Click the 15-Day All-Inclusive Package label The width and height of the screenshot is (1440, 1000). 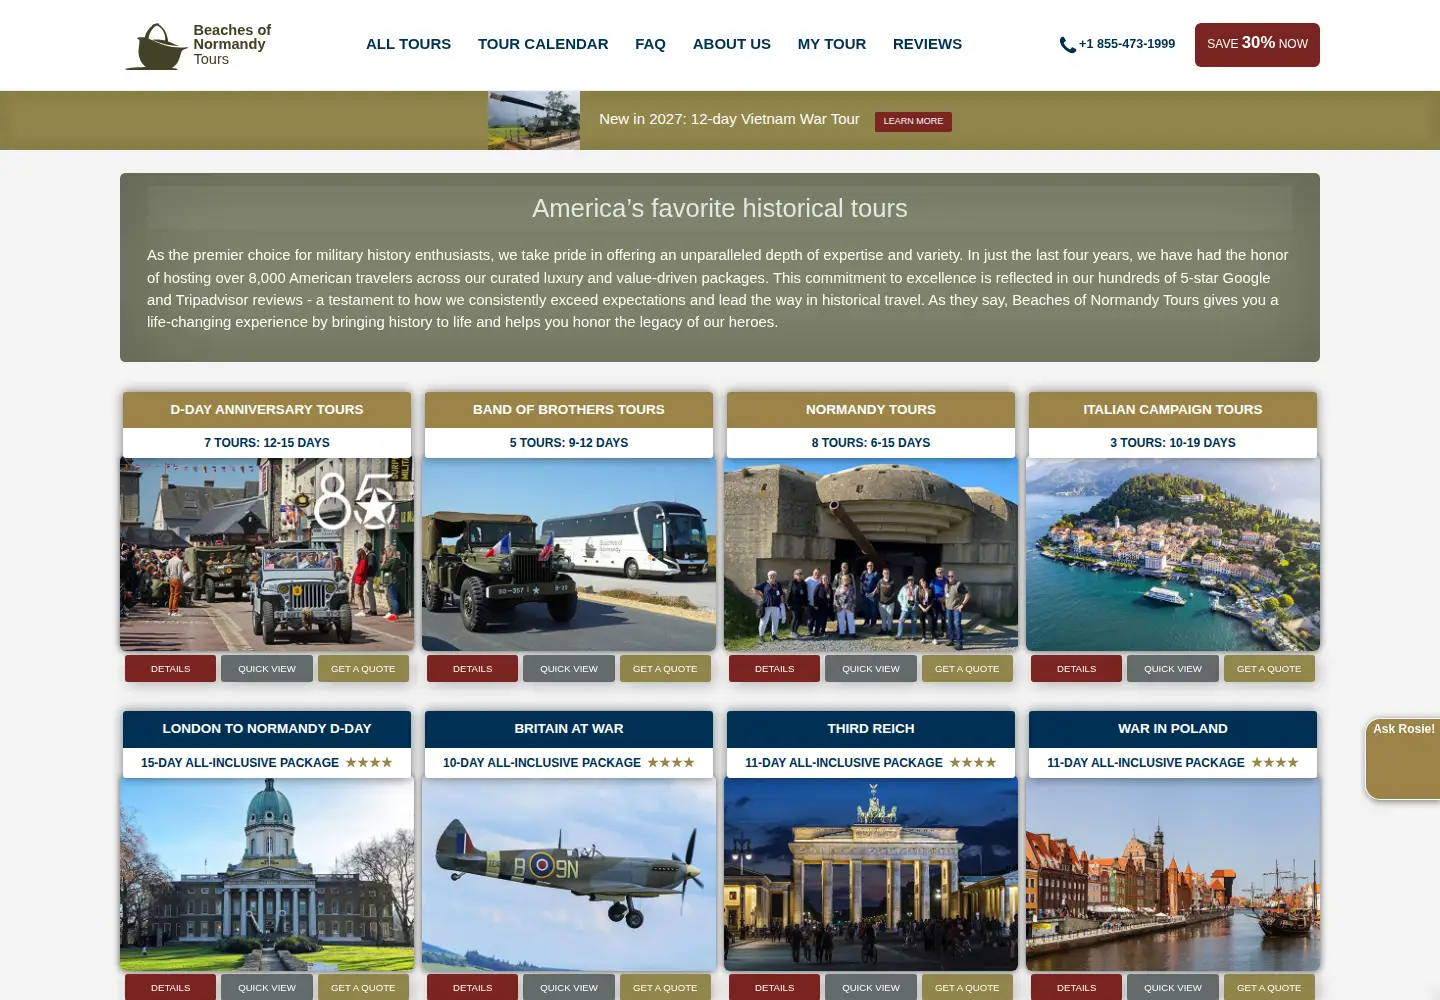(x=240, y=763)
